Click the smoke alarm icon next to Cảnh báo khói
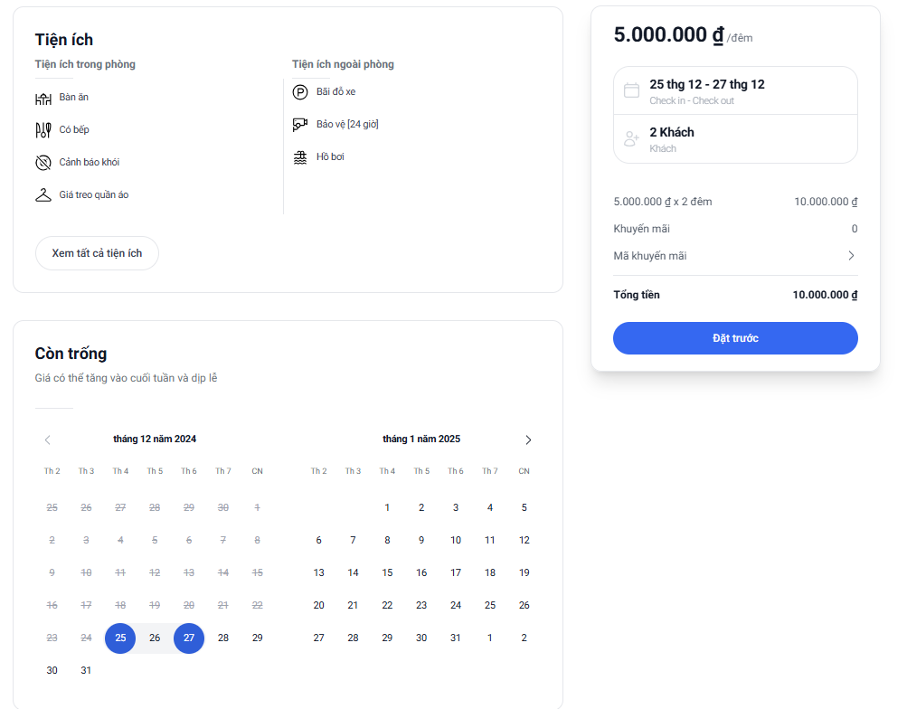This screenshot has height=710, width=908. tap(43, 163)
